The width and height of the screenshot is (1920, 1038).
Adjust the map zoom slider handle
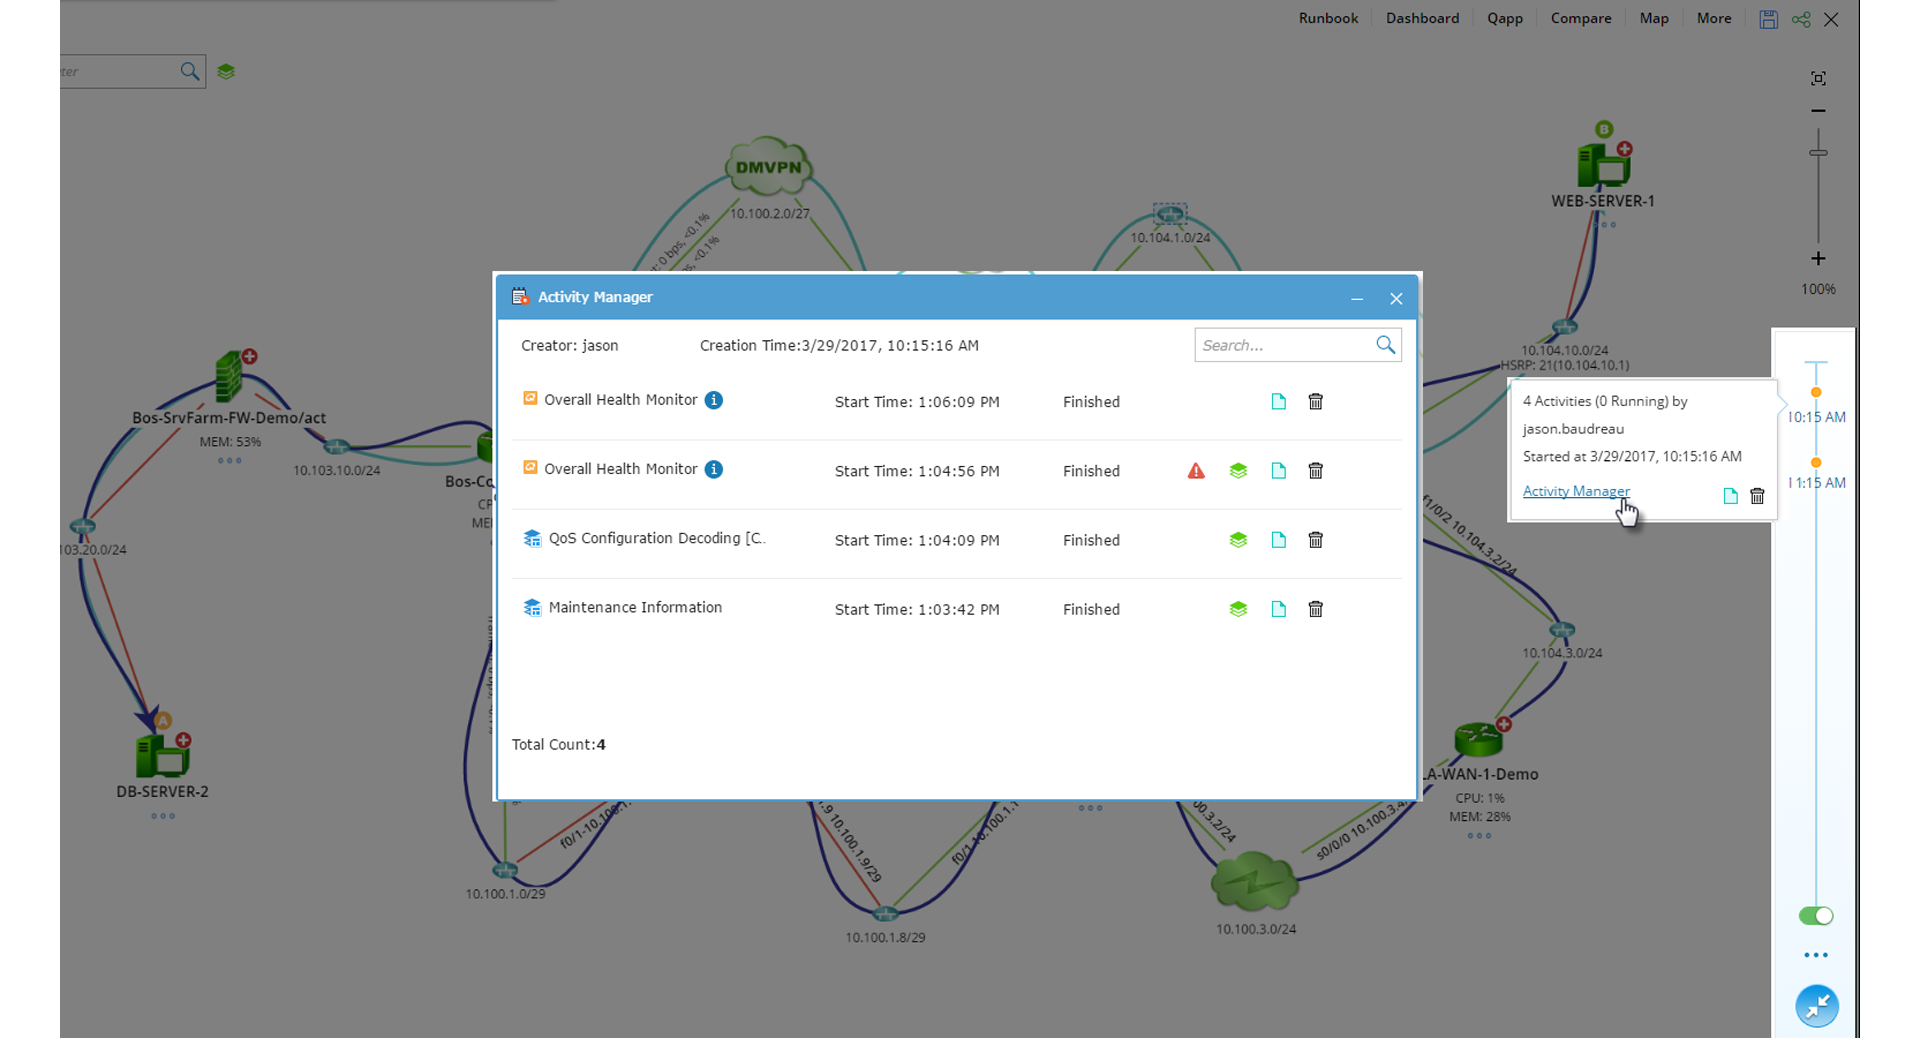click(1818, 152)
